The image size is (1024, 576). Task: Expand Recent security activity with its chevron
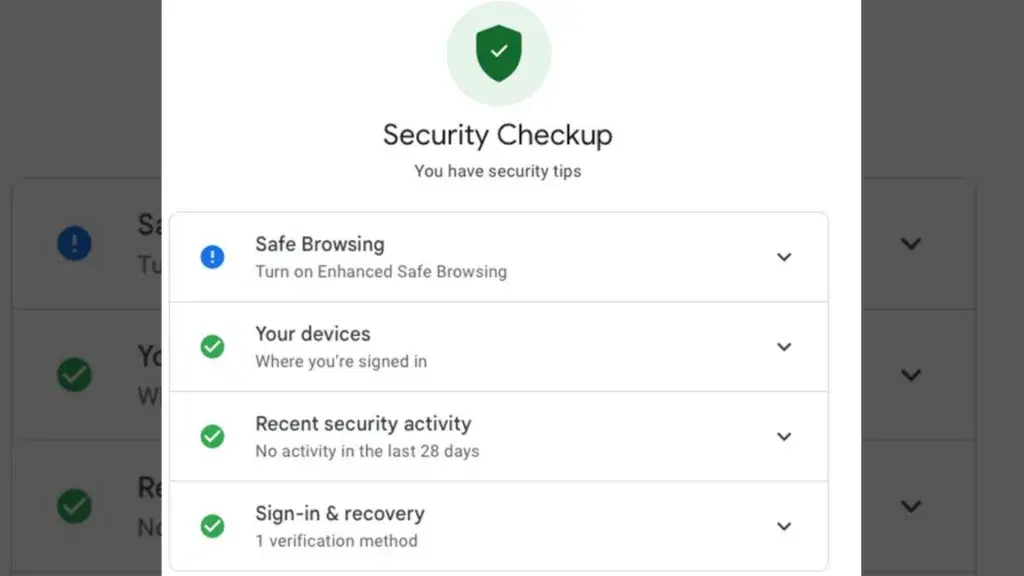tap(784, 437)
